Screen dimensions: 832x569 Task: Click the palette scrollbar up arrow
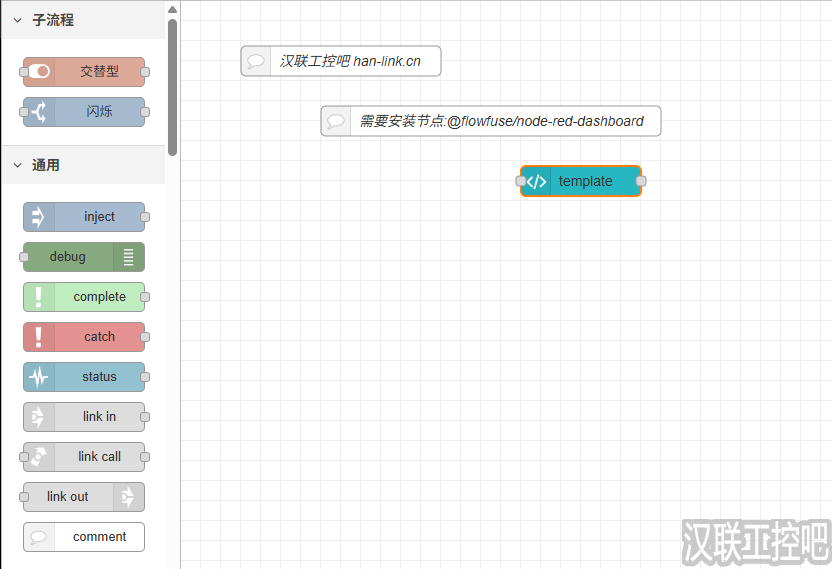tap(172, 9)
